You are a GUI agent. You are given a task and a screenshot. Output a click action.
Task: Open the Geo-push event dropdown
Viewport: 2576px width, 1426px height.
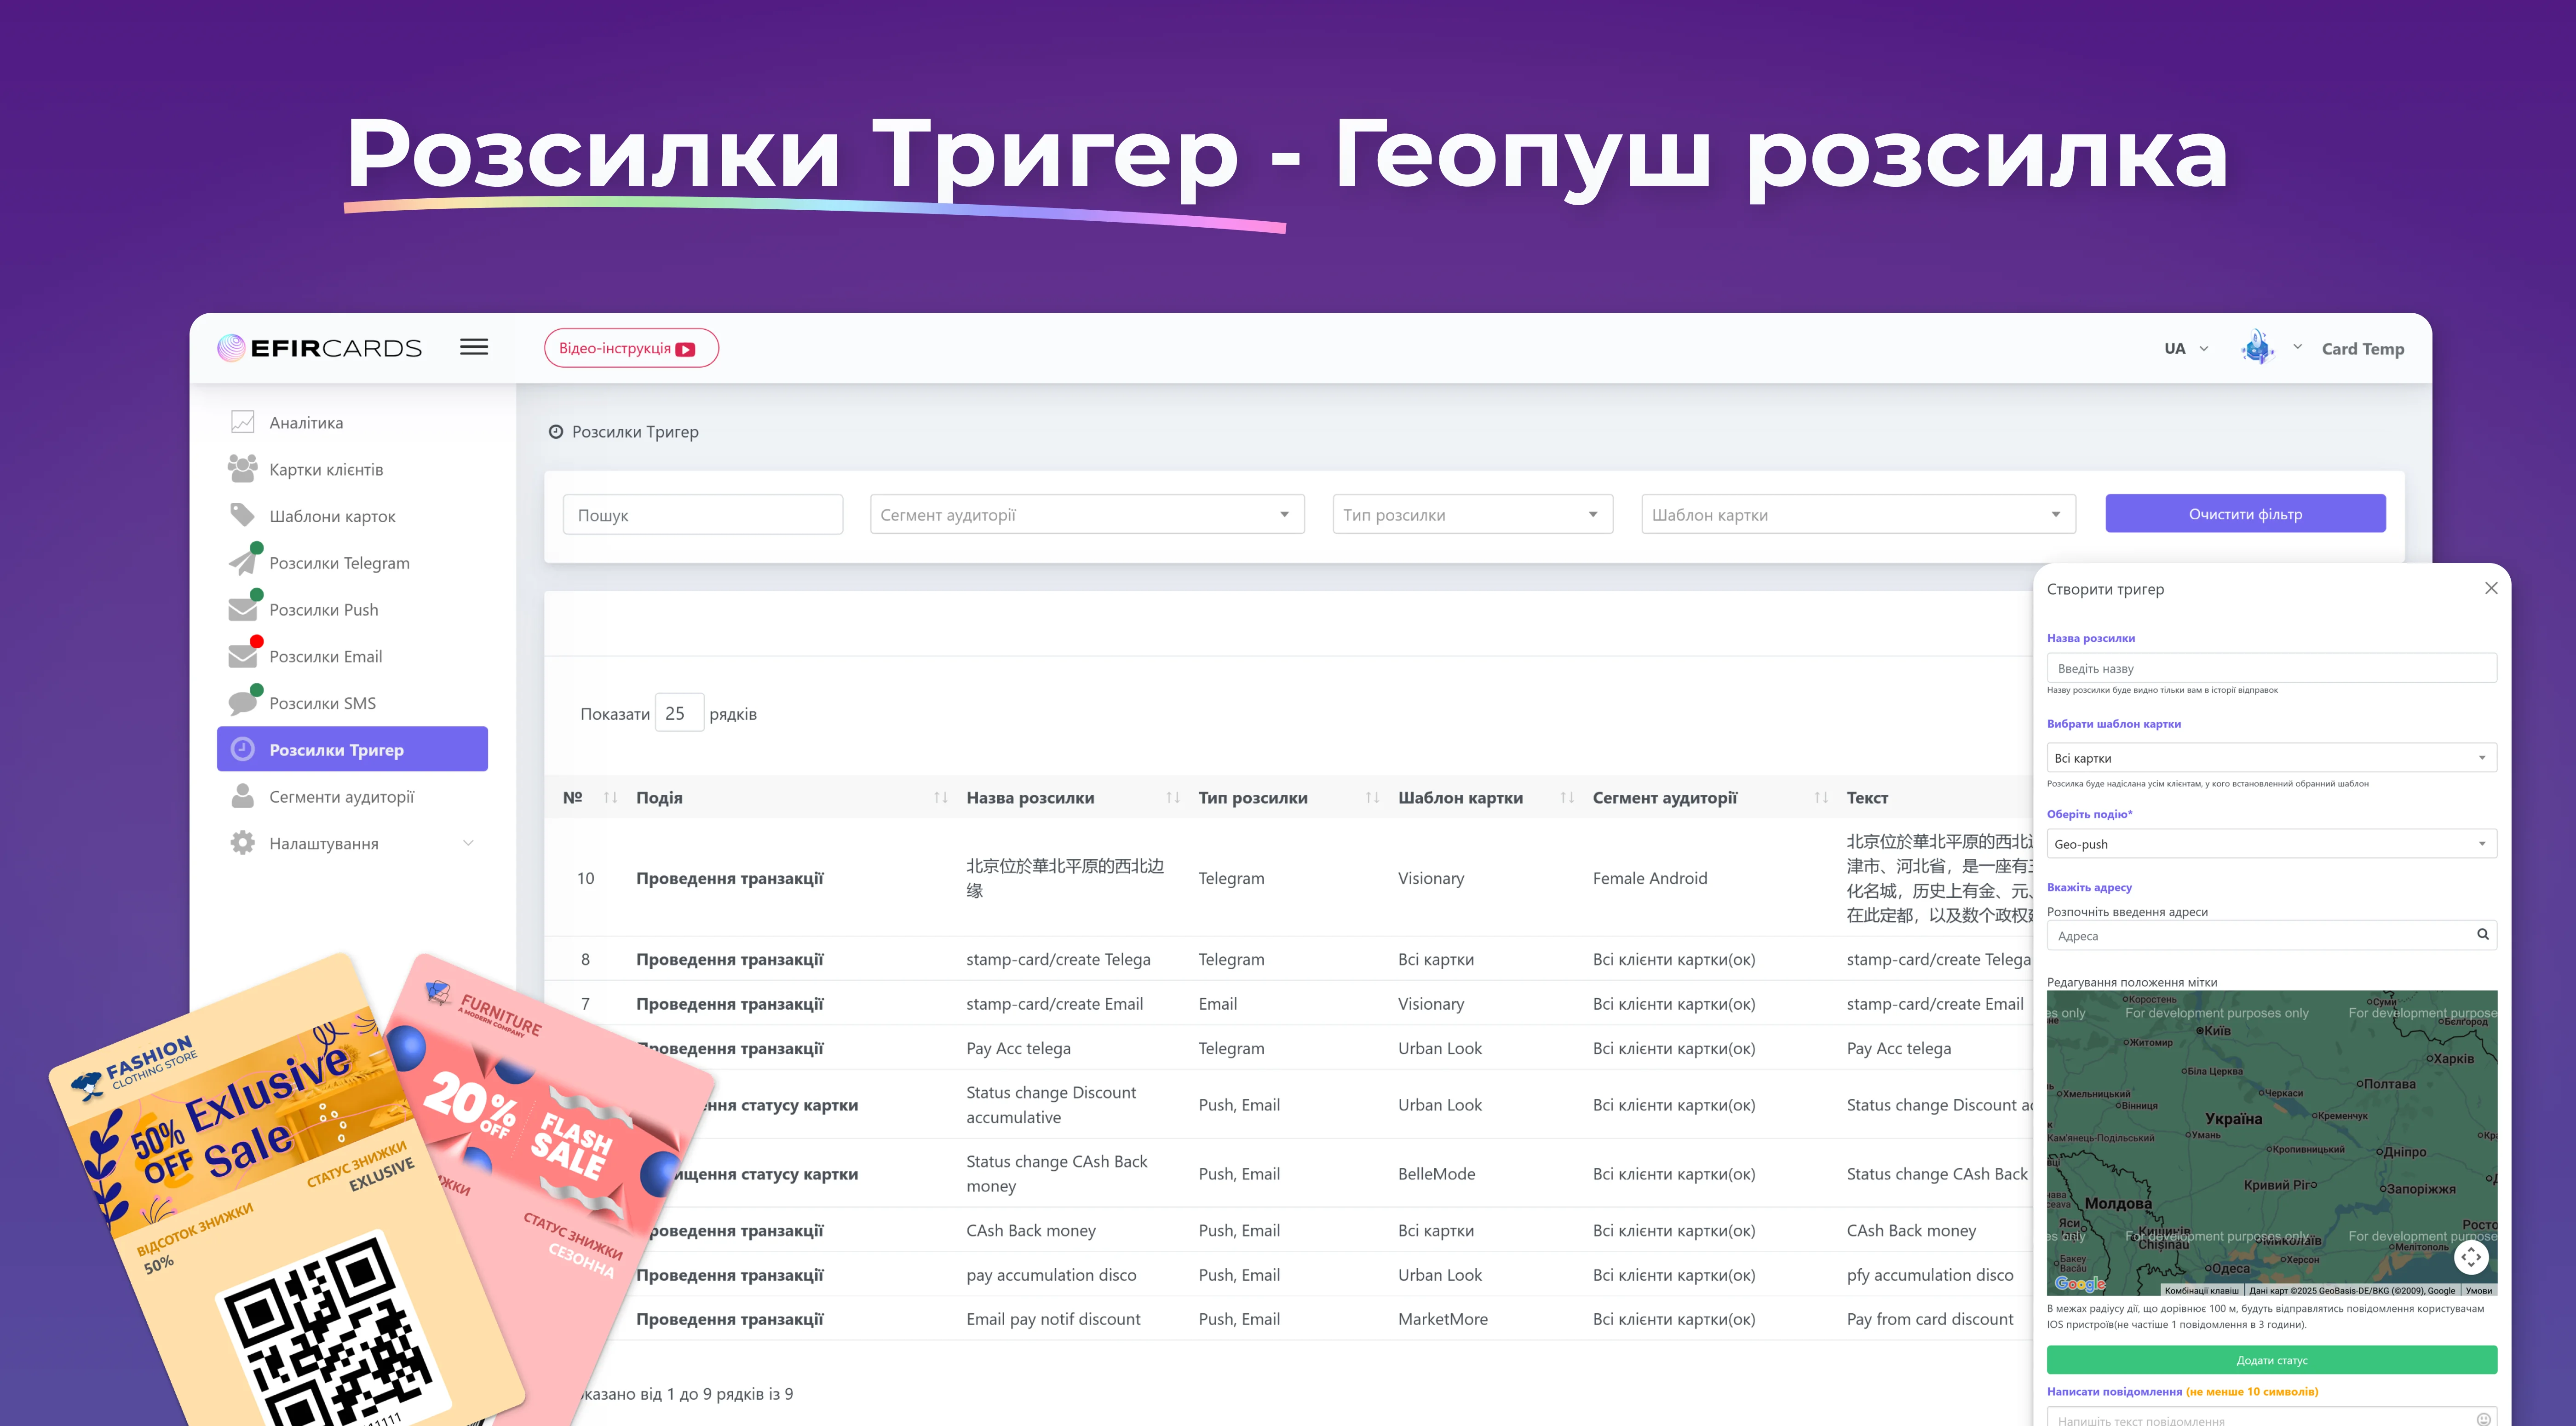(x=2271, y=844)
